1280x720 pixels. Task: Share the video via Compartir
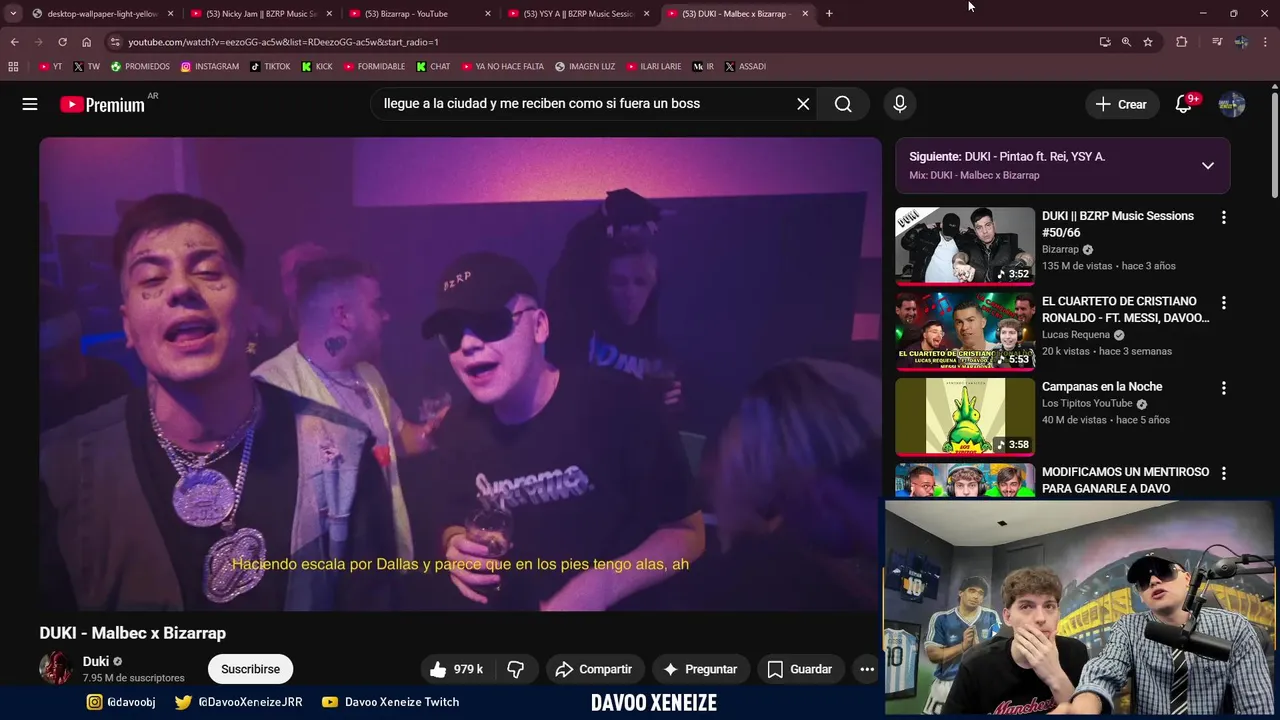(x=594, y=669)
